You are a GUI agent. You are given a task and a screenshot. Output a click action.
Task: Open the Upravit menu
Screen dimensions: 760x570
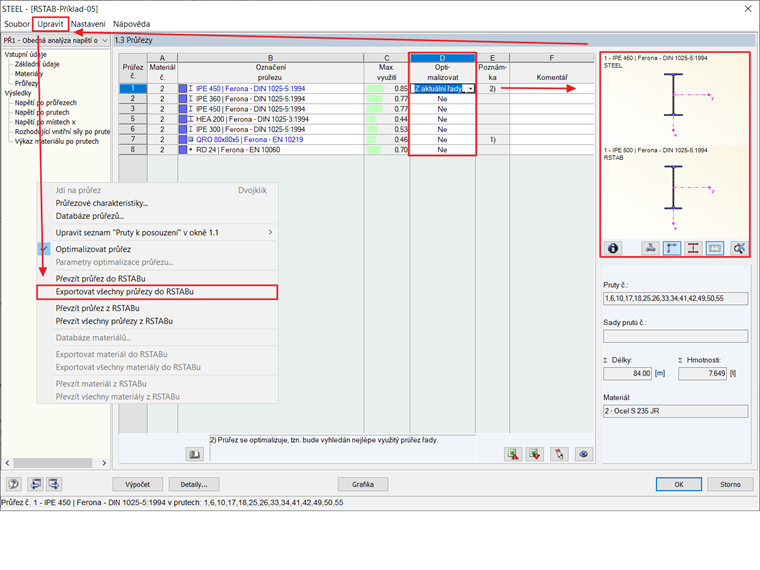point(50,24)
